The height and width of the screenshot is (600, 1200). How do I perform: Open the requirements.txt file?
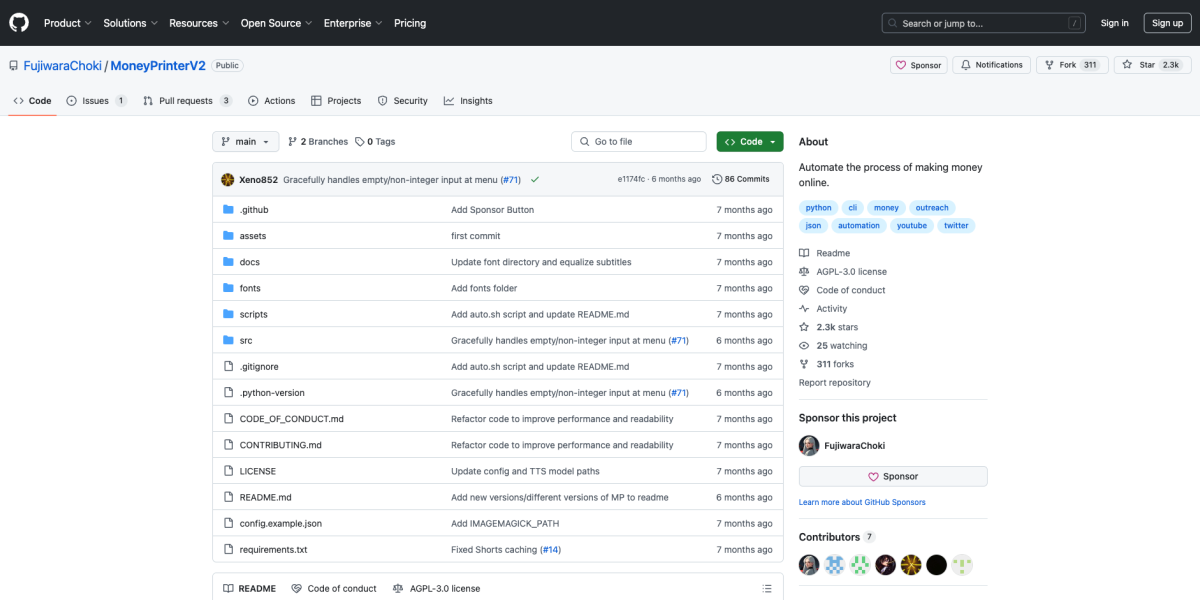(273, 550)
